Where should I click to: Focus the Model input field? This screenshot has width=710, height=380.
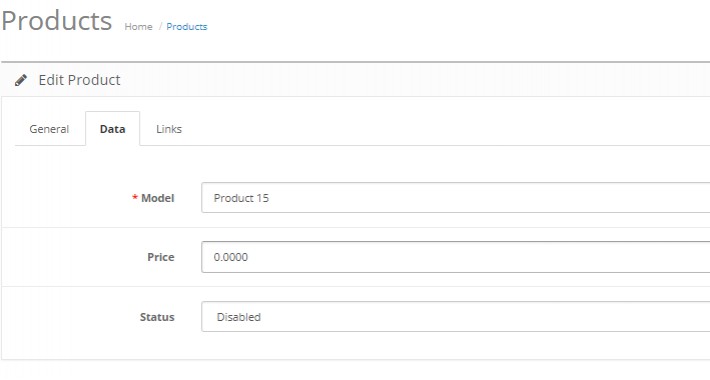coord(456,197)
